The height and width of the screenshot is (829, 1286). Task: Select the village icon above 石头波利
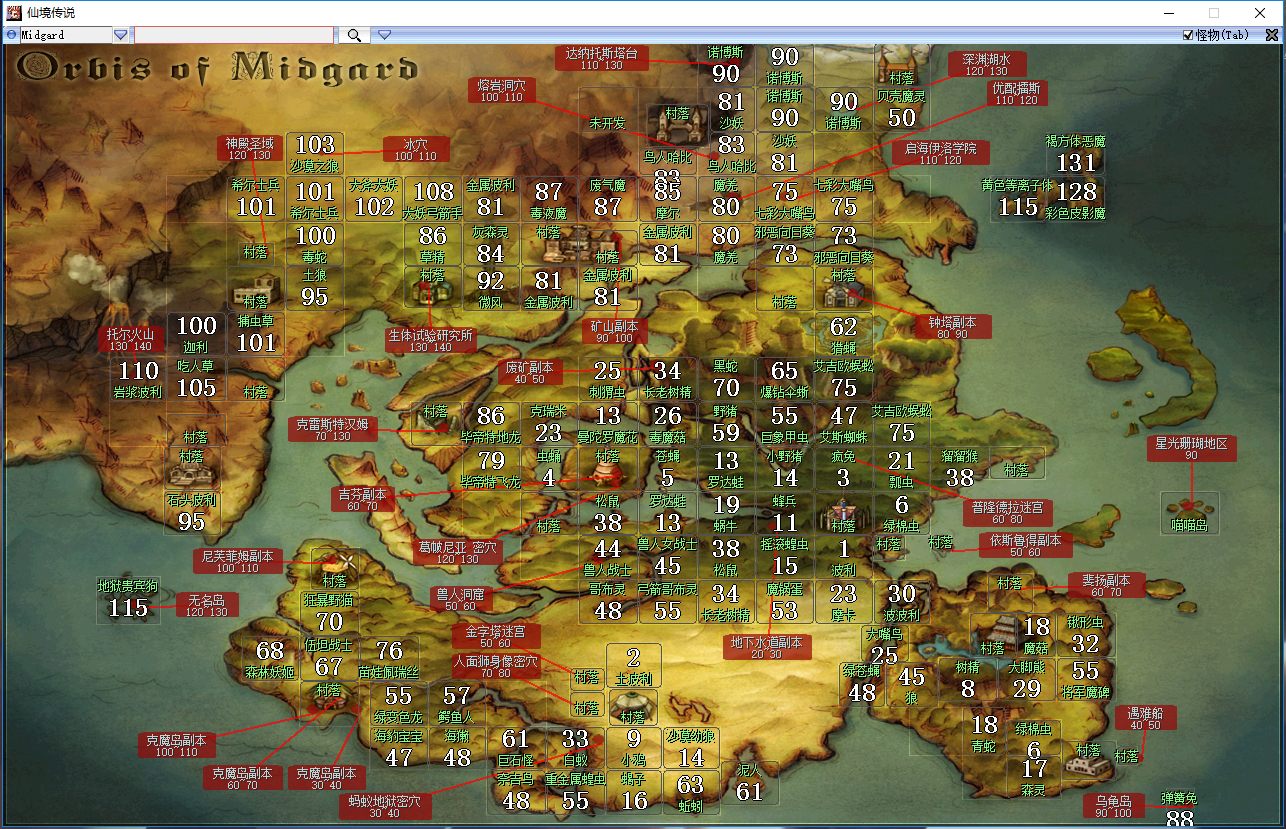(x=192, y=468)
